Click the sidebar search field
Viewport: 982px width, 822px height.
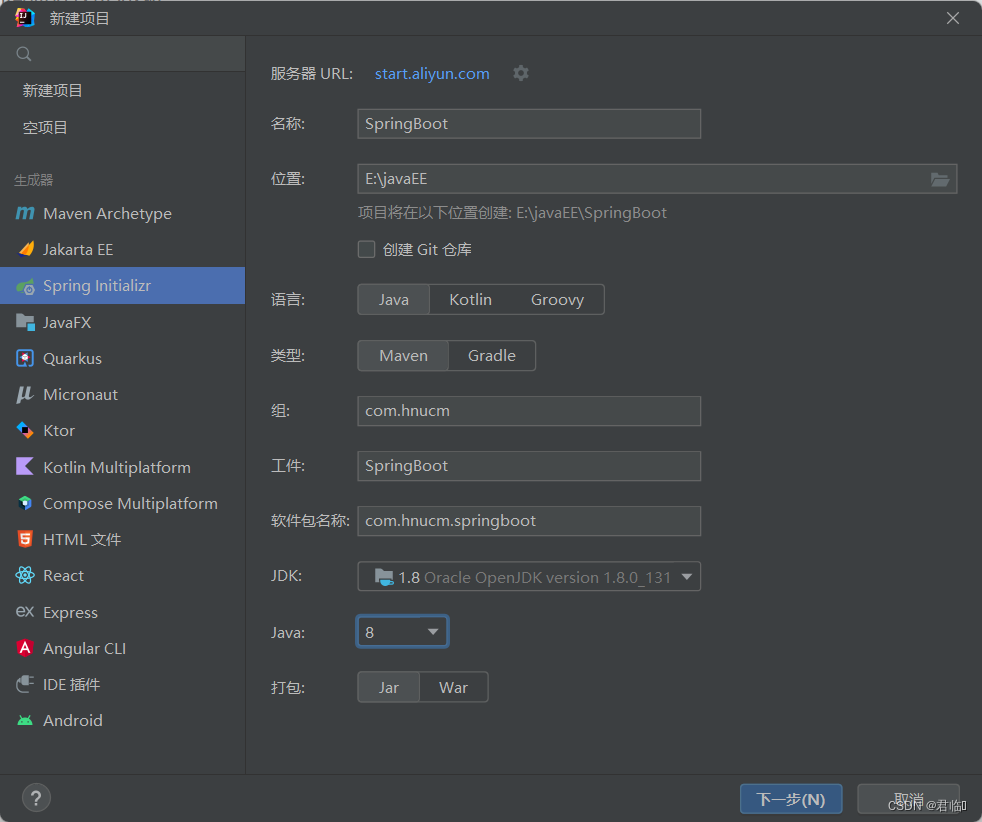click(x=123, y=54)
